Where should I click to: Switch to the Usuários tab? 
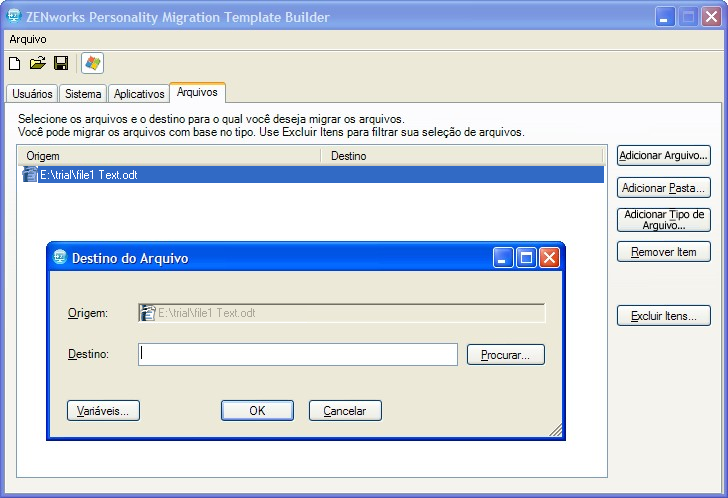pyautogui.click(x=32, y=94)
